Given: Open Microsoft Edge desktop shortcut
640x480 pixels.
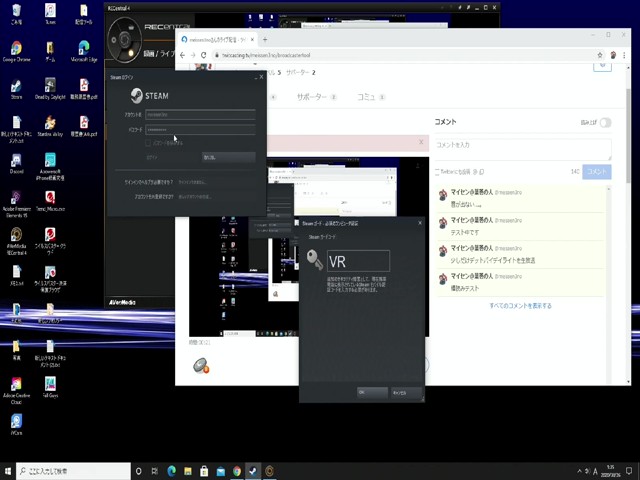Looking at the screenshot, I should click(84, 51).
